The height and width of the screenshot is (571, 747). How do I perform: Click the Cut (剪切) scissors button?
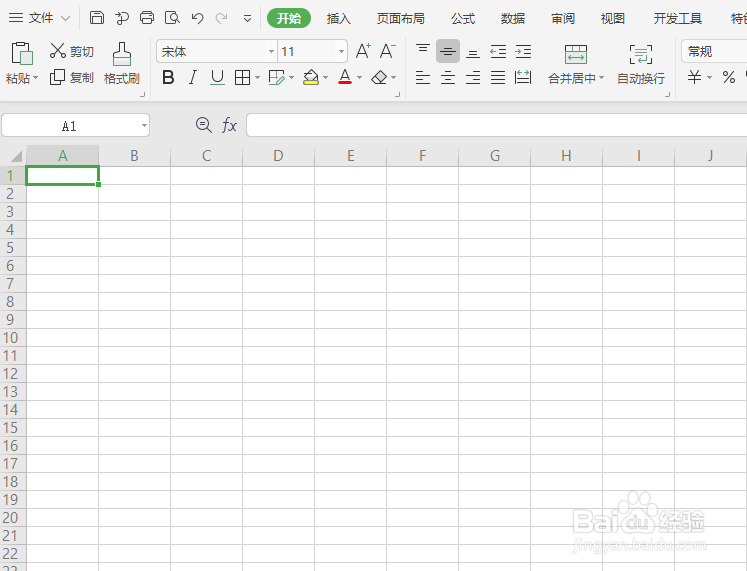tap(71, 51)
